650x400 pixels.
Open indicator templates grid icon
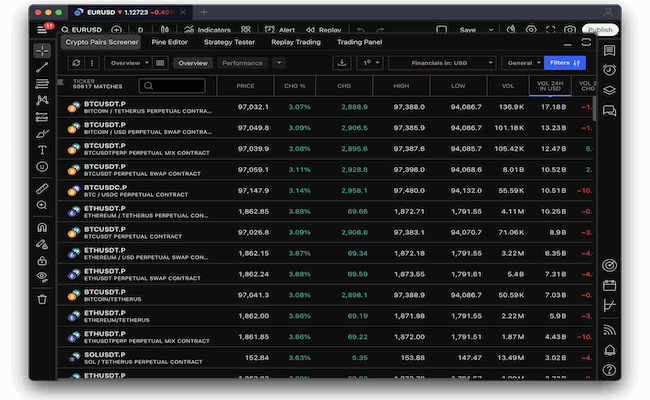click(246, 30)
